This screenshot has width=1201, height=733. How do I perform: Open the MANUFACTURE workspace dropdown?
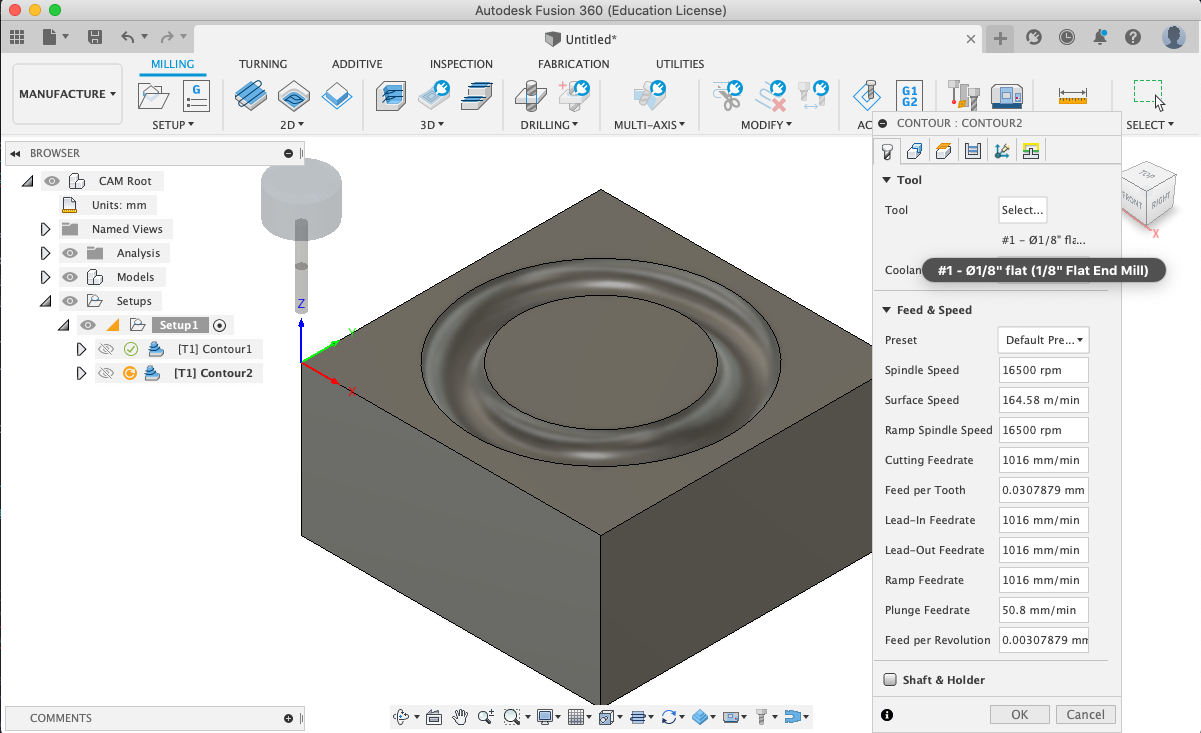(x=67, y=94)
